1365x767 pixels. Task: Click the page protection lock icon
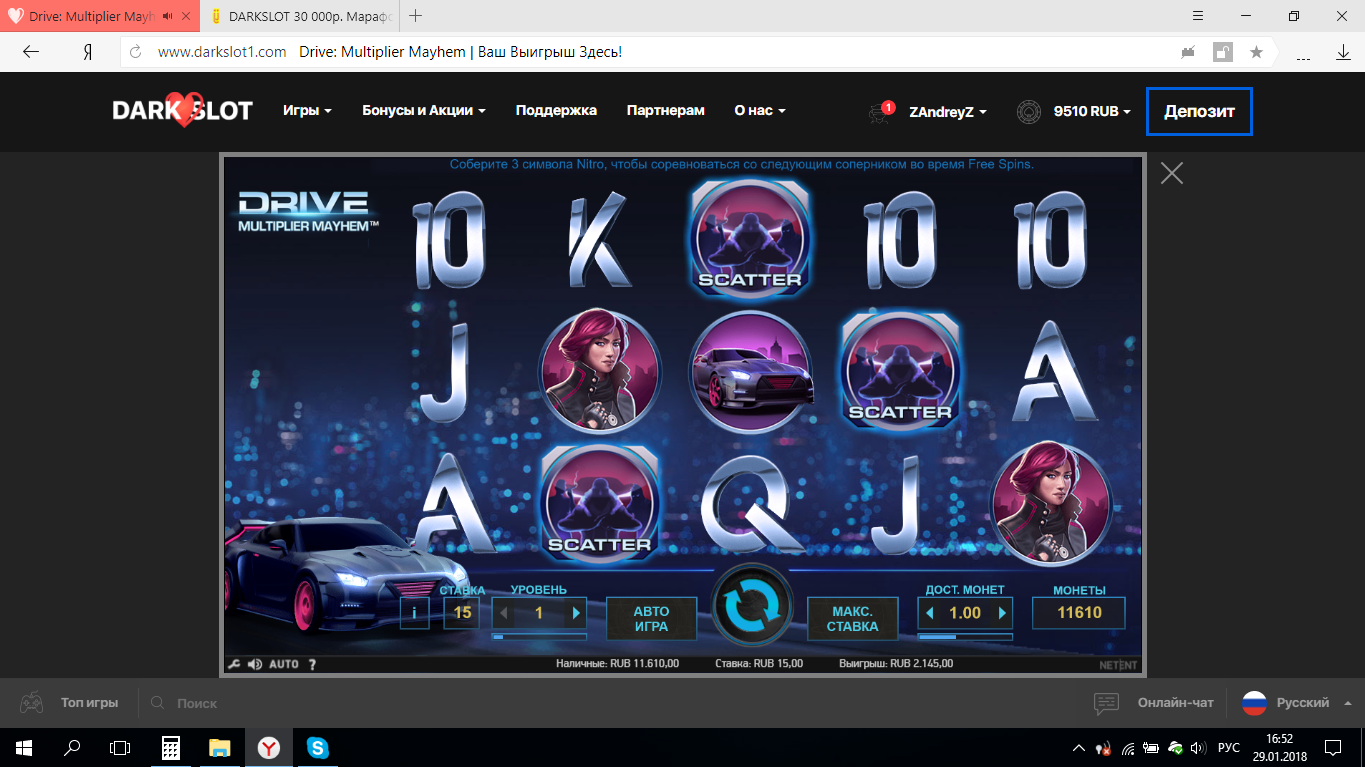(x=1222, y=52)
